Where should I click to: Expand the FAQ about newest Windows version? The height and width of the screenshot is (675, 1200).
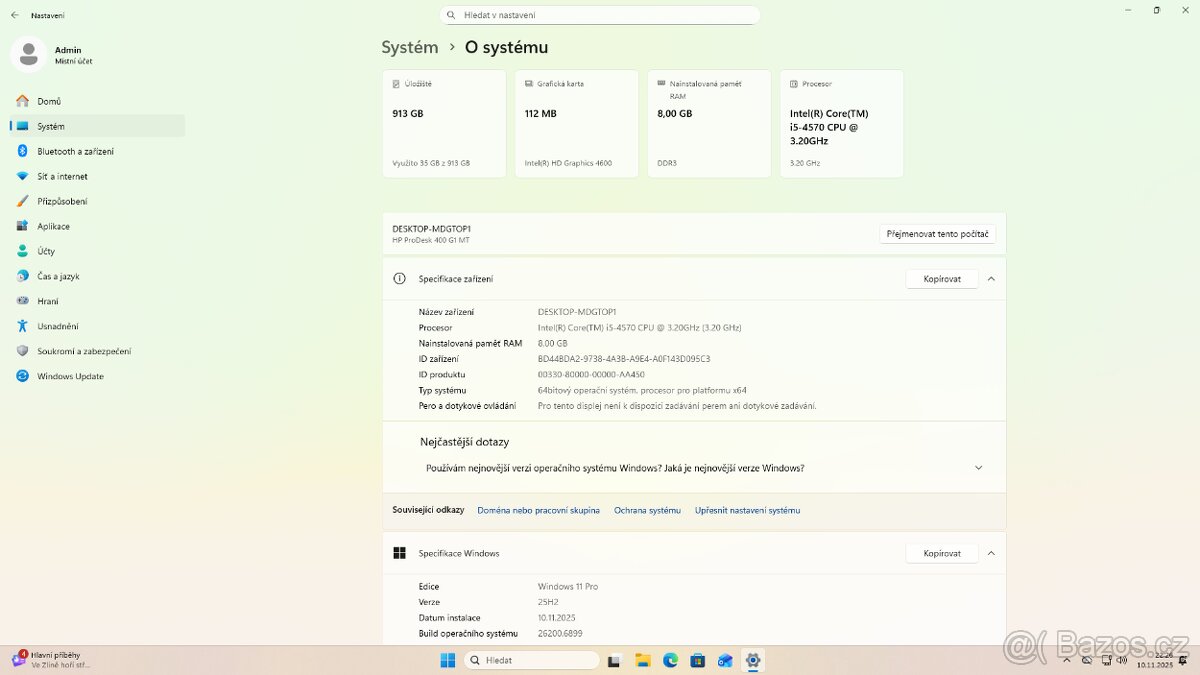coord(978,467)
